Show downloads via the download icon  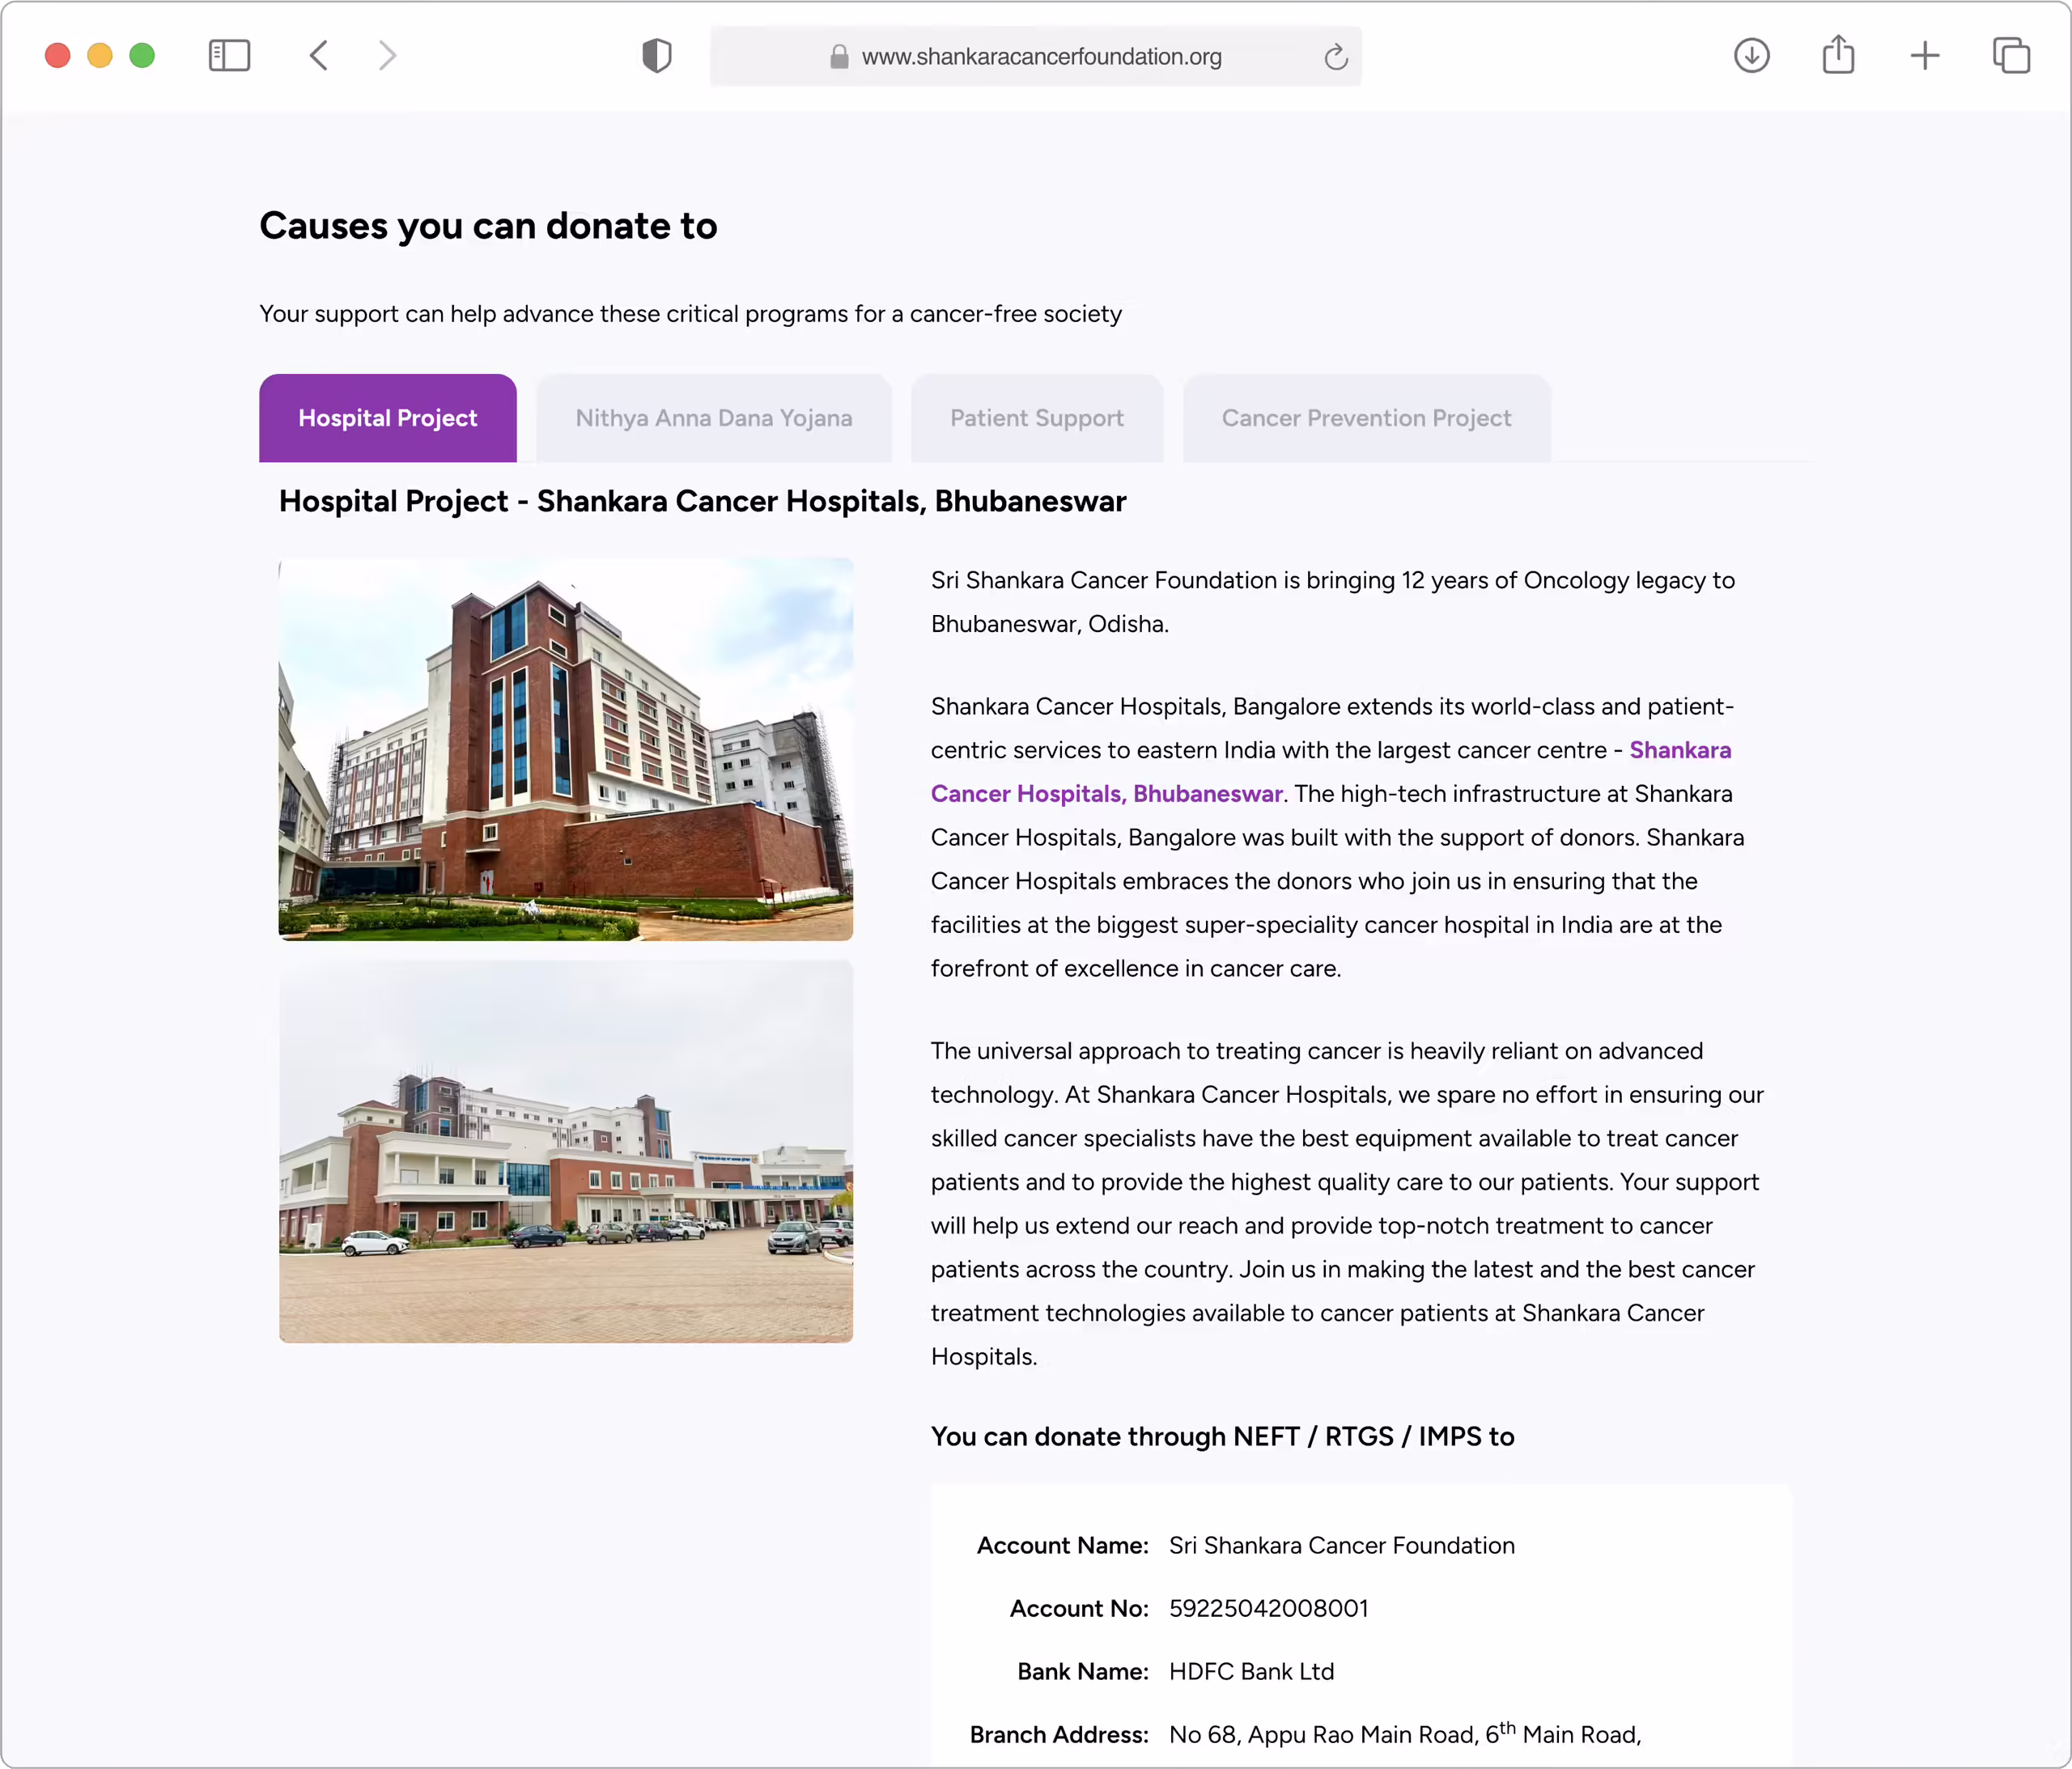coord(1752,56)
